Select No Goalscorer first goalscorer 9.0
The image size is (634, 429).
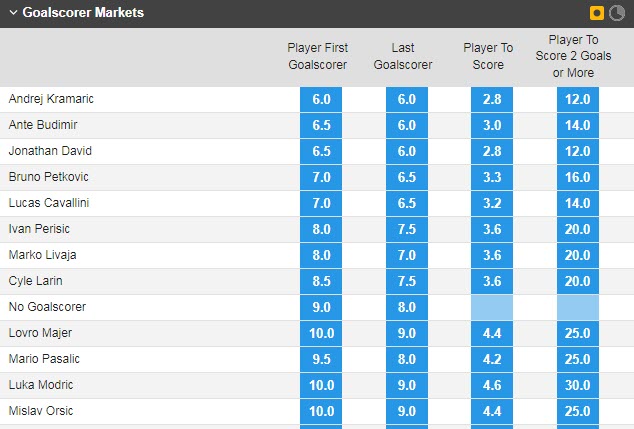point(321,307)
